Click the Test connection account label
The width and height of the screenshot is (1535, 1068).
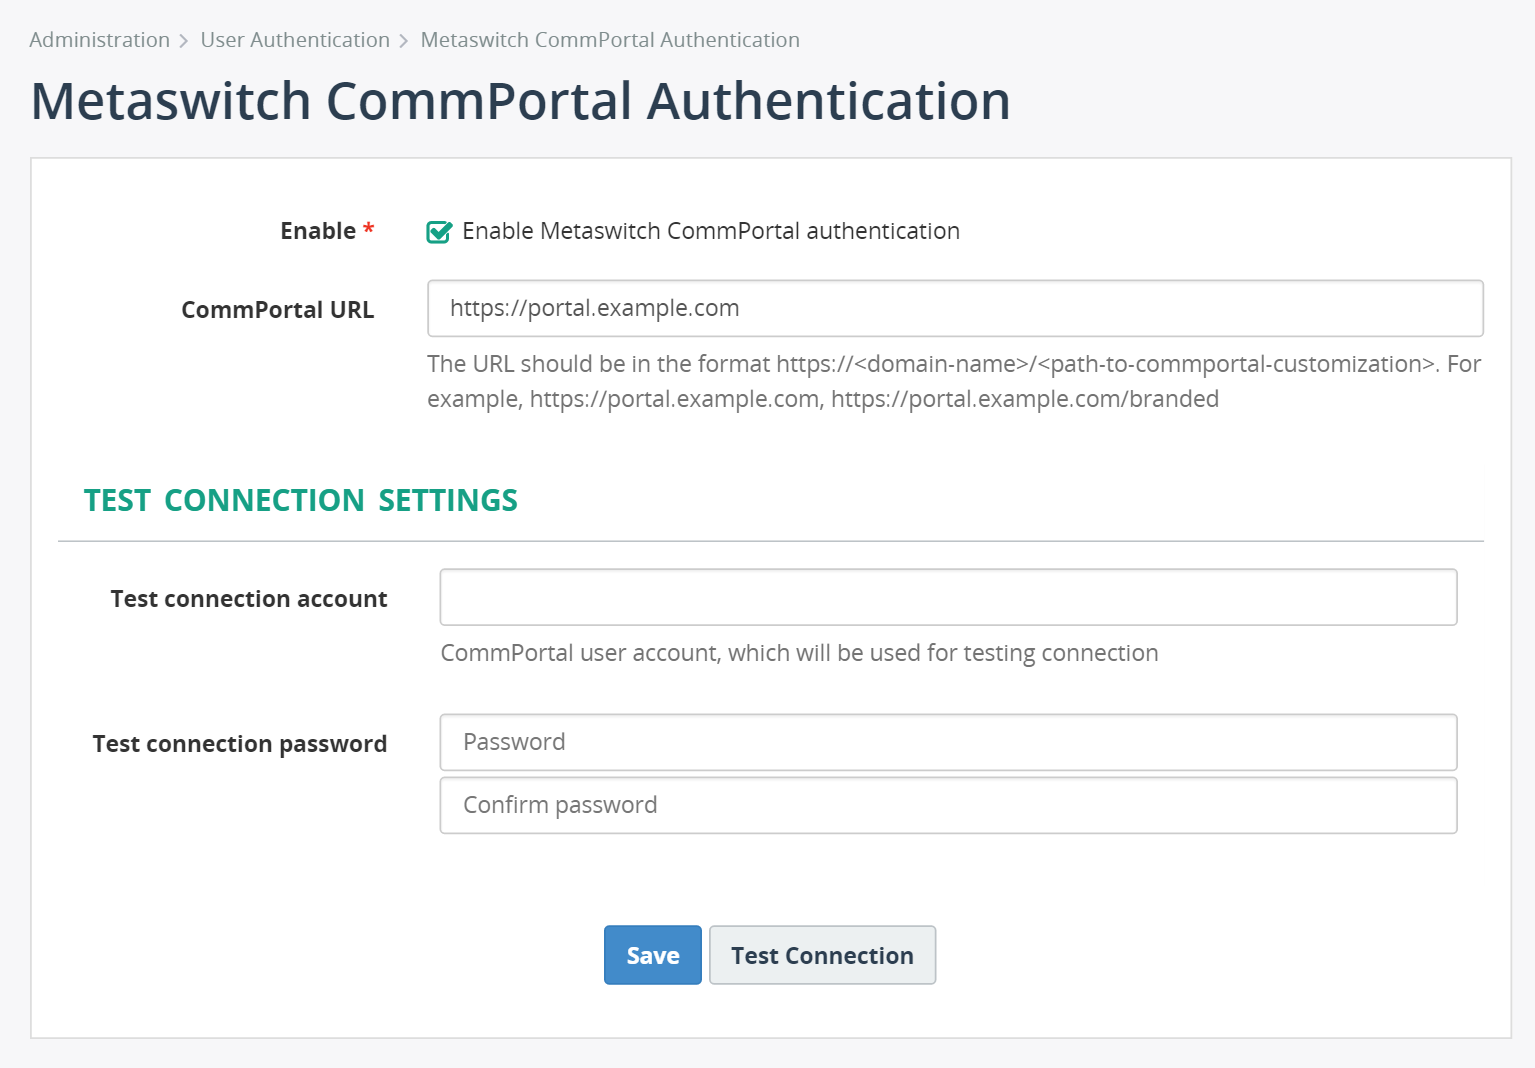click(x=249, y=599)
